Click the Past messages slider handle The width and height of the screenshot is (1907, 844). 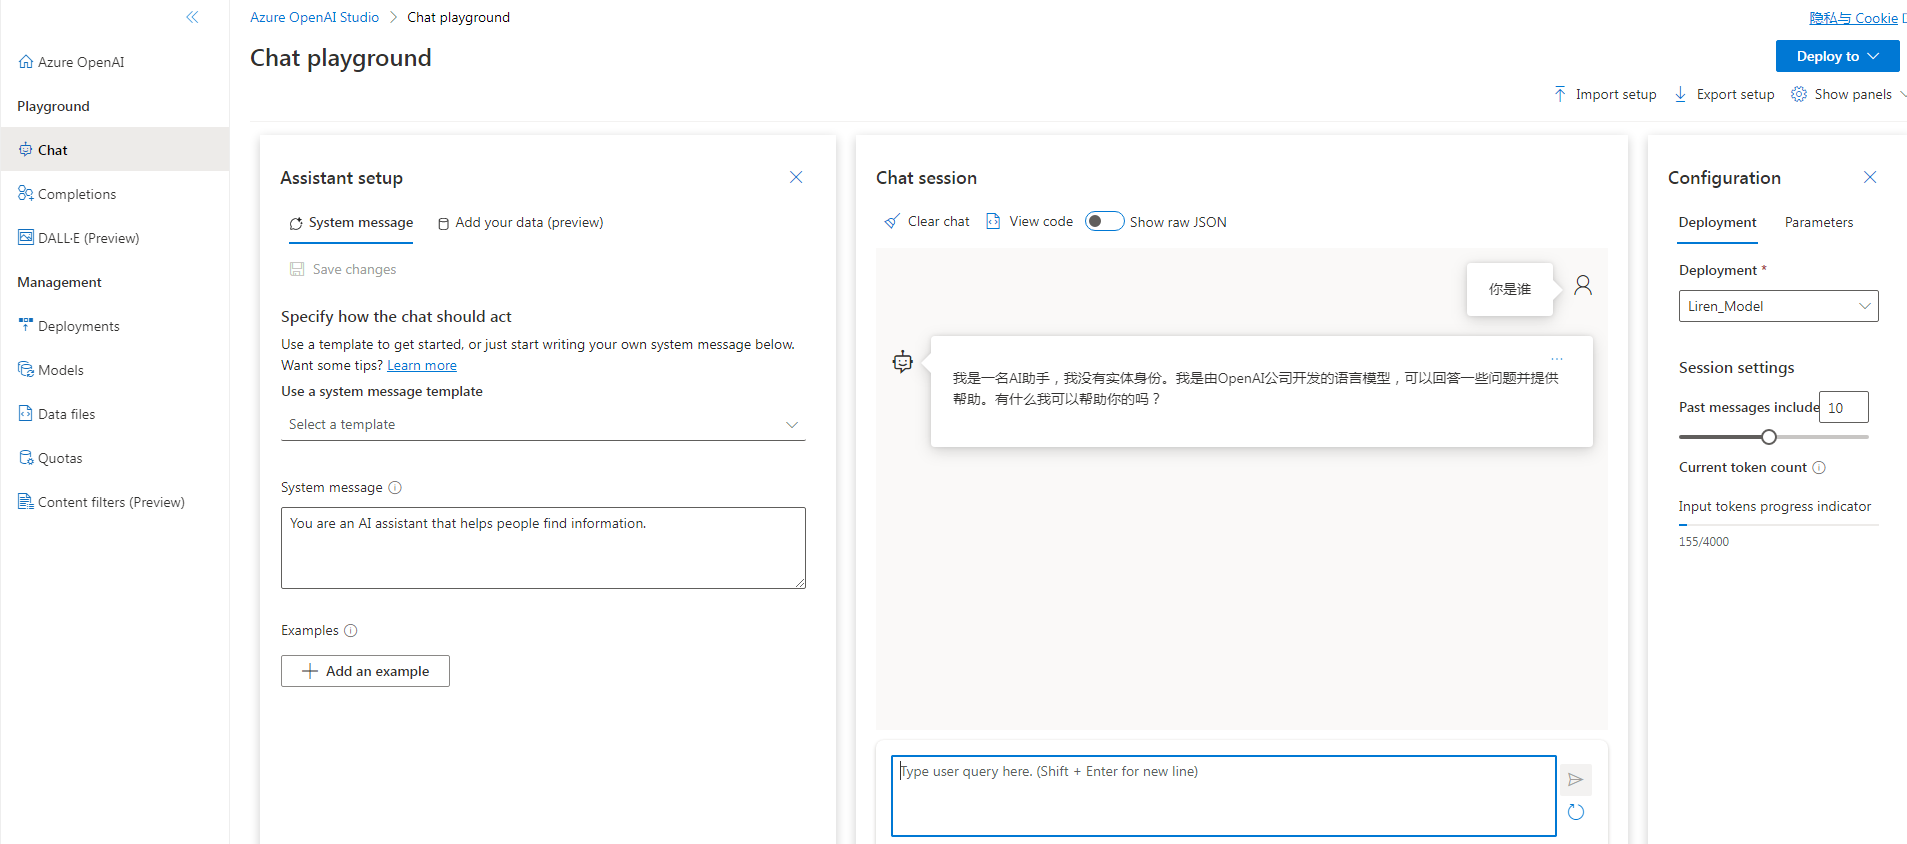[1769, 437]
